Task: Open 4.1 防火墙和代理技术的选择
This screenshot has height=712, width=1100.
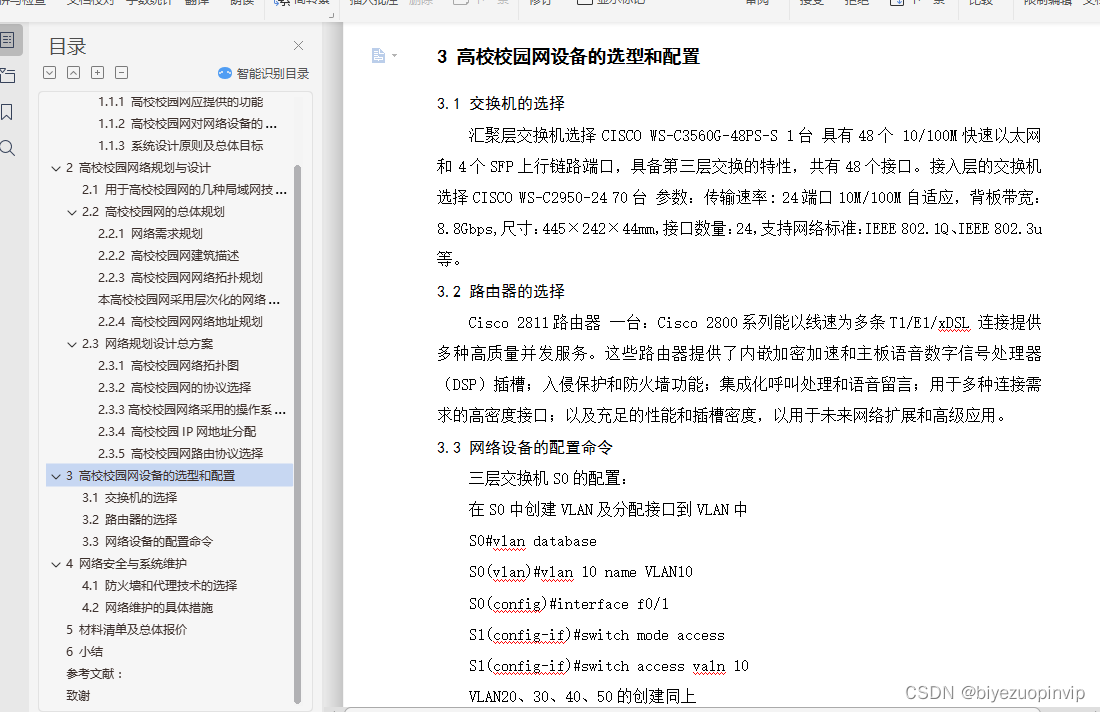Action: (159, 585)
